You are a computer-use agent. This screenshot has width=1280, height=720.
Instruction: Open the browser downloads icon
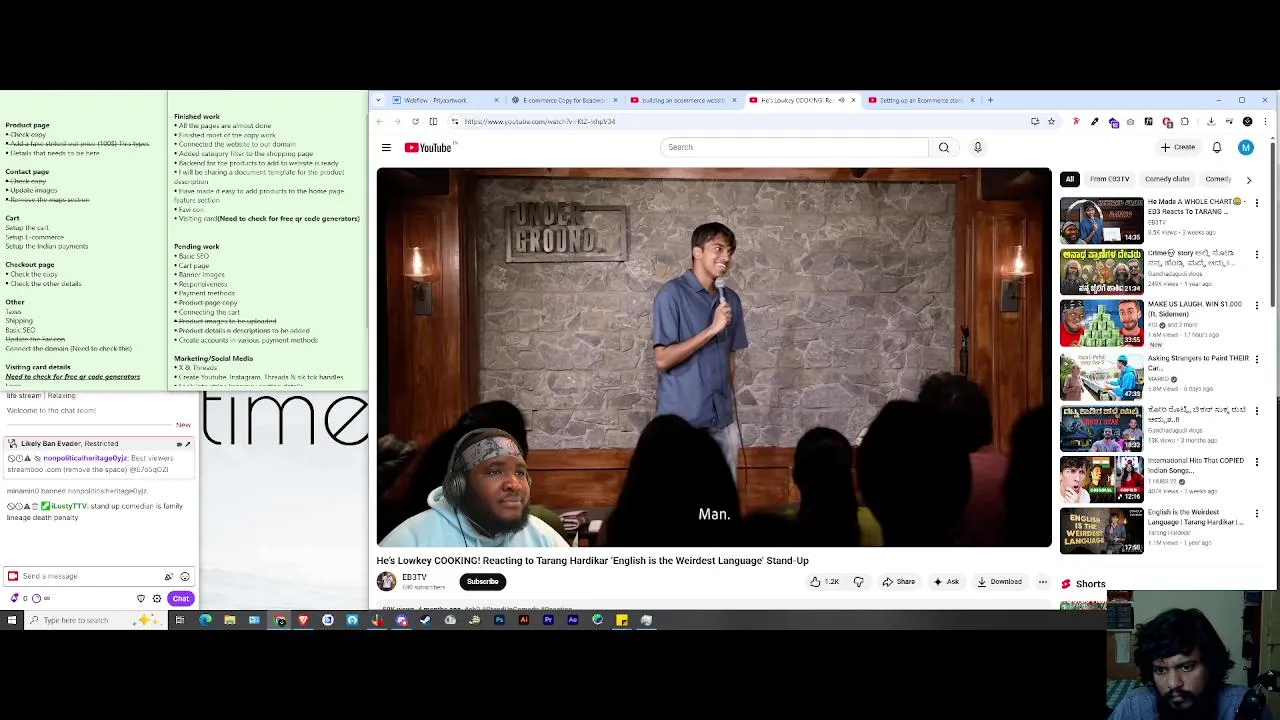tap(1211, 121)
